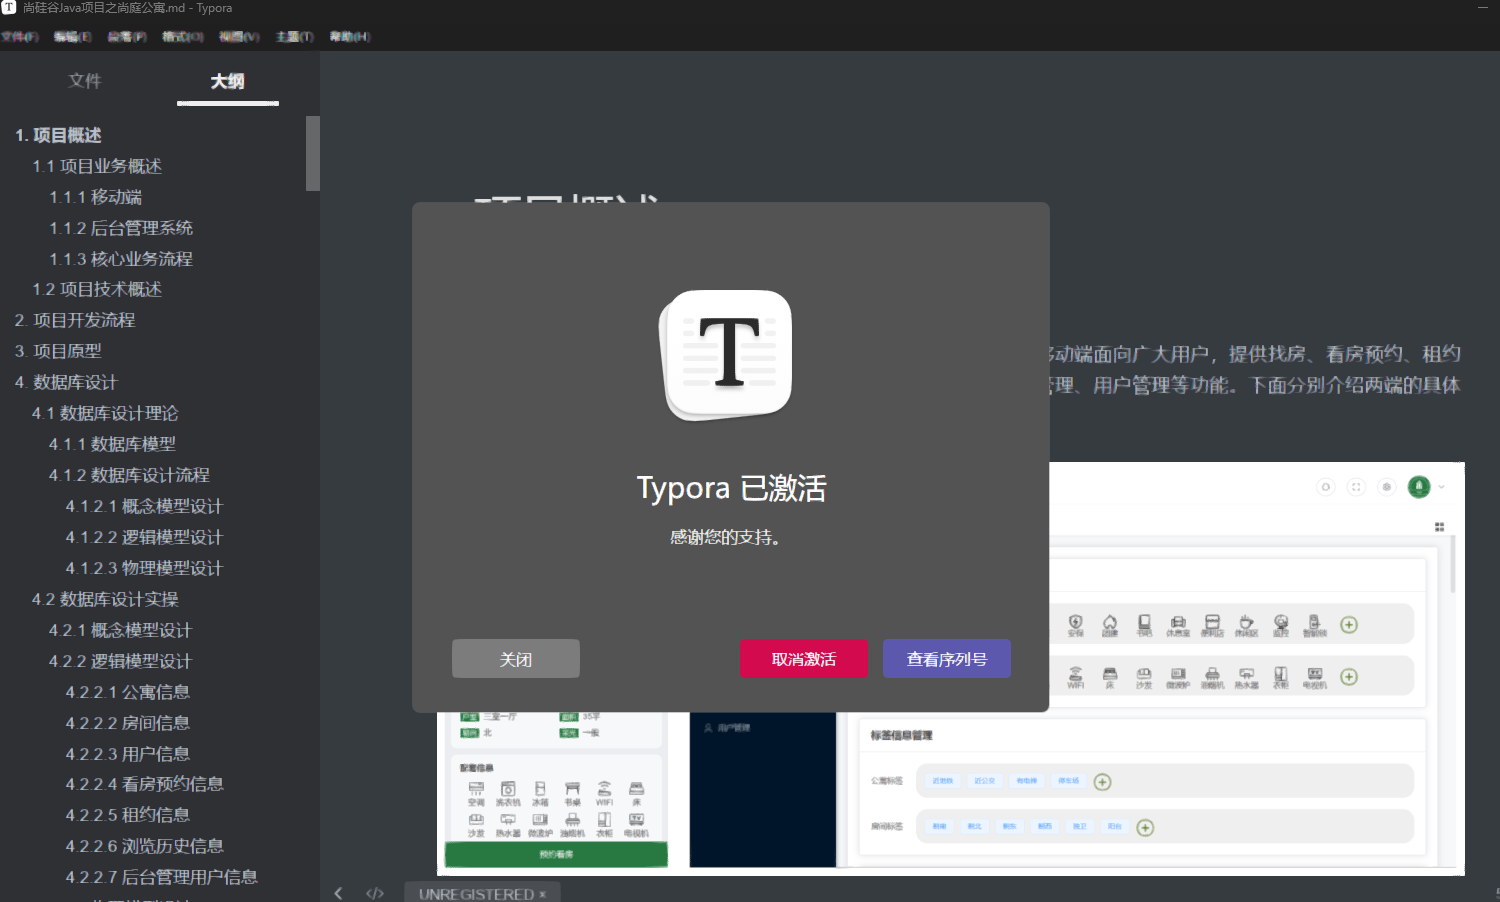Toggle source code mode icon

375,893
